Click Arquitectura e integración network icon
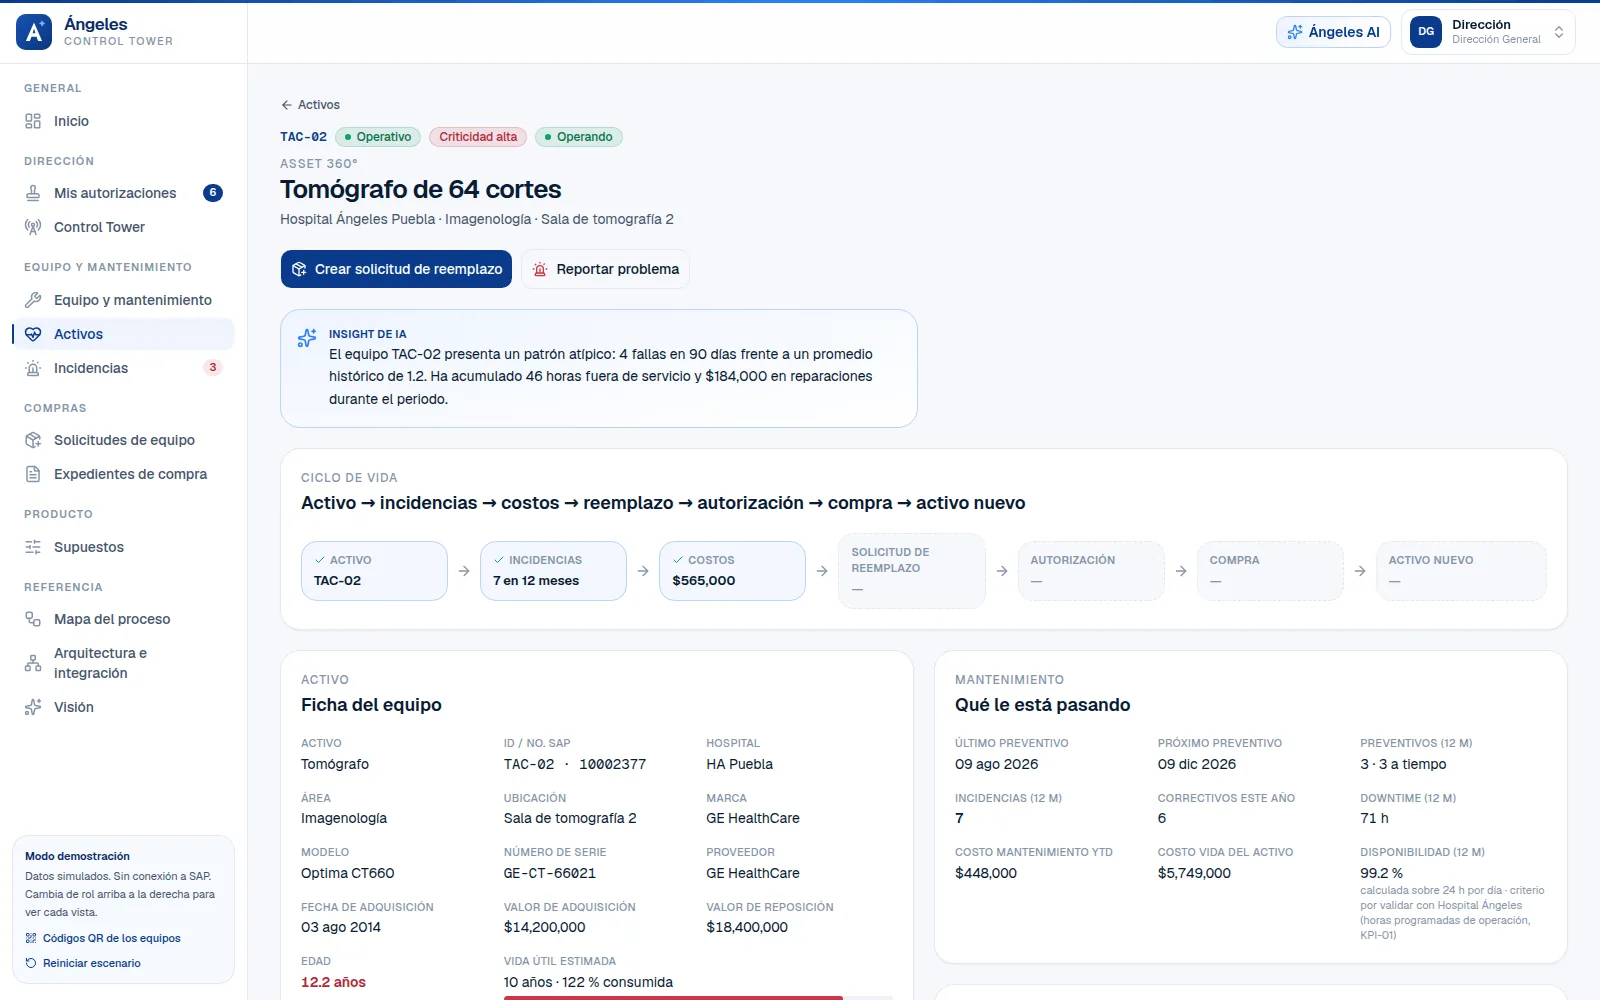The width and height of the screenshot is (1600, 1000). point(33,663)
